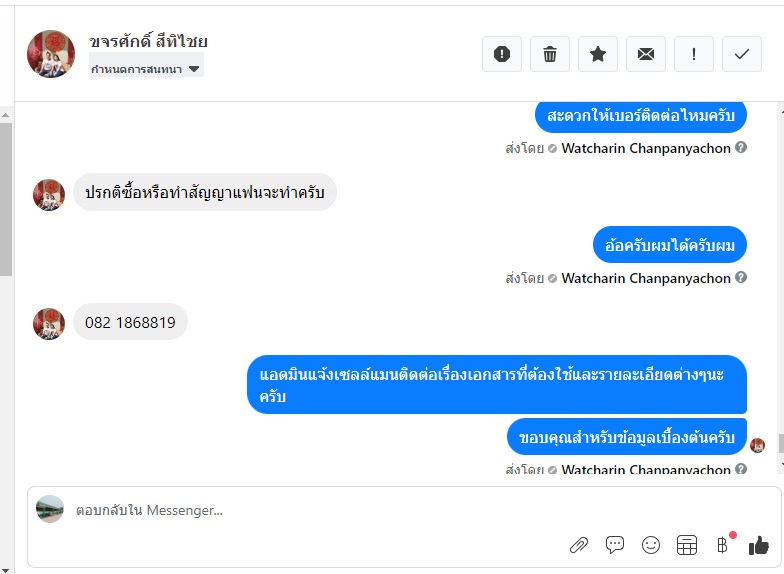Viewport: 784px width, 574px height.
Task: Click the message seen avatar indicator
Action: tap(758, 445)
